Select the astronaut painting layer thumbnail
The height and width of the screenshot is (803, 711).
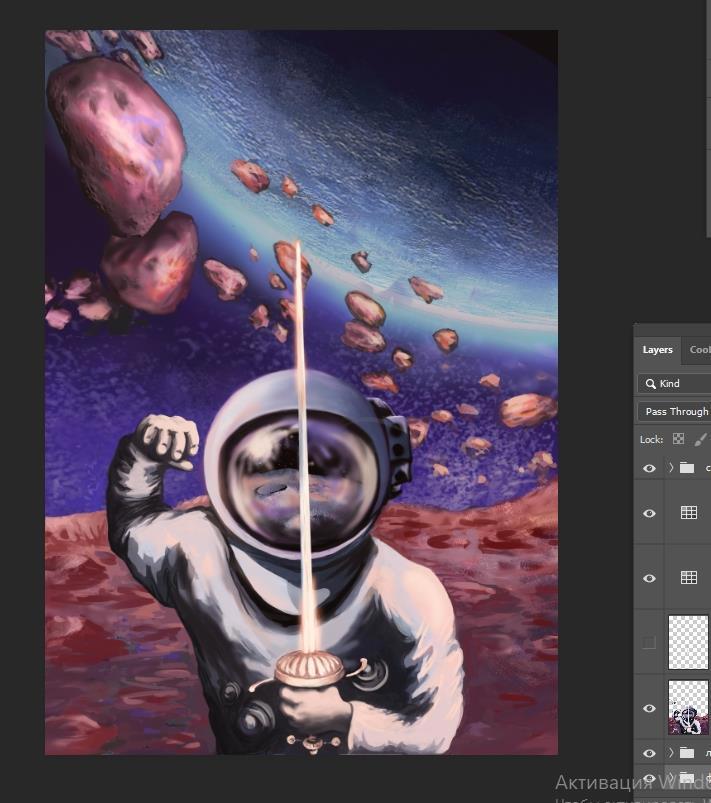click(688, 708)
